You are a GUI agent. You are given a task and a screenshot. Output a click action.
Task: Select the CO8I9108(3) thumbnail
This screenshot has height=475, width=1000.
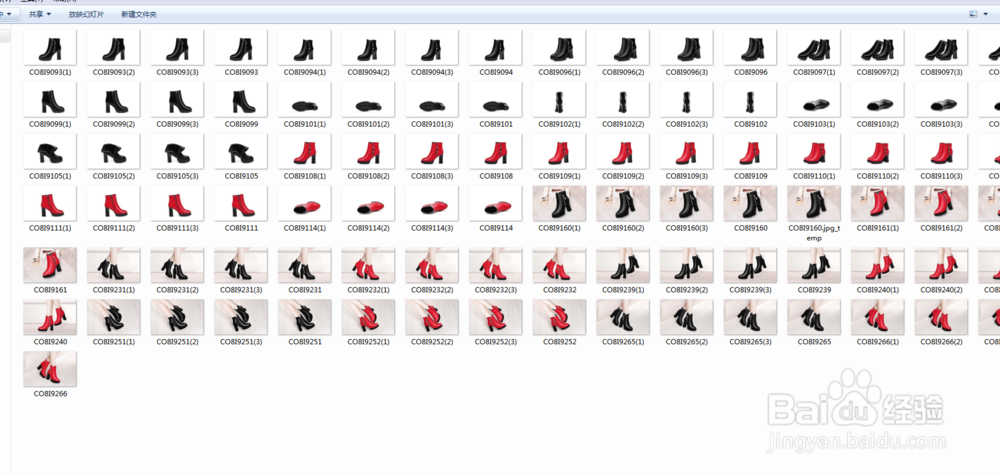click(432, 152)
